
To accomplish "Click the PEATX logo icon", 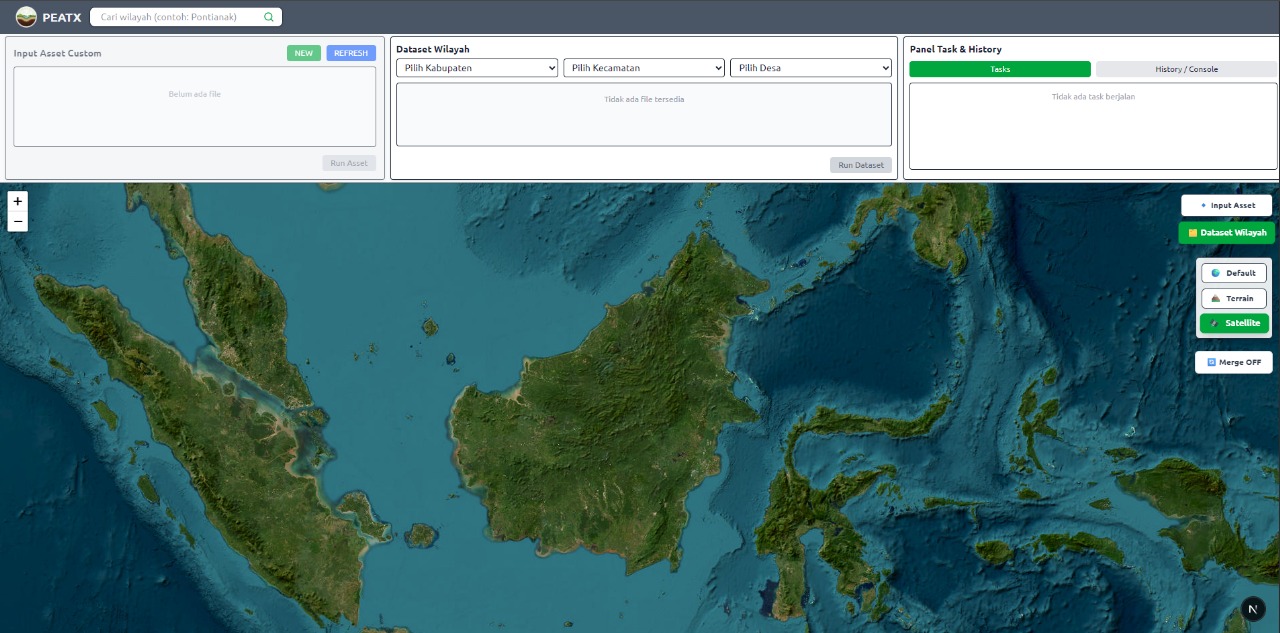I will (26, 17).
